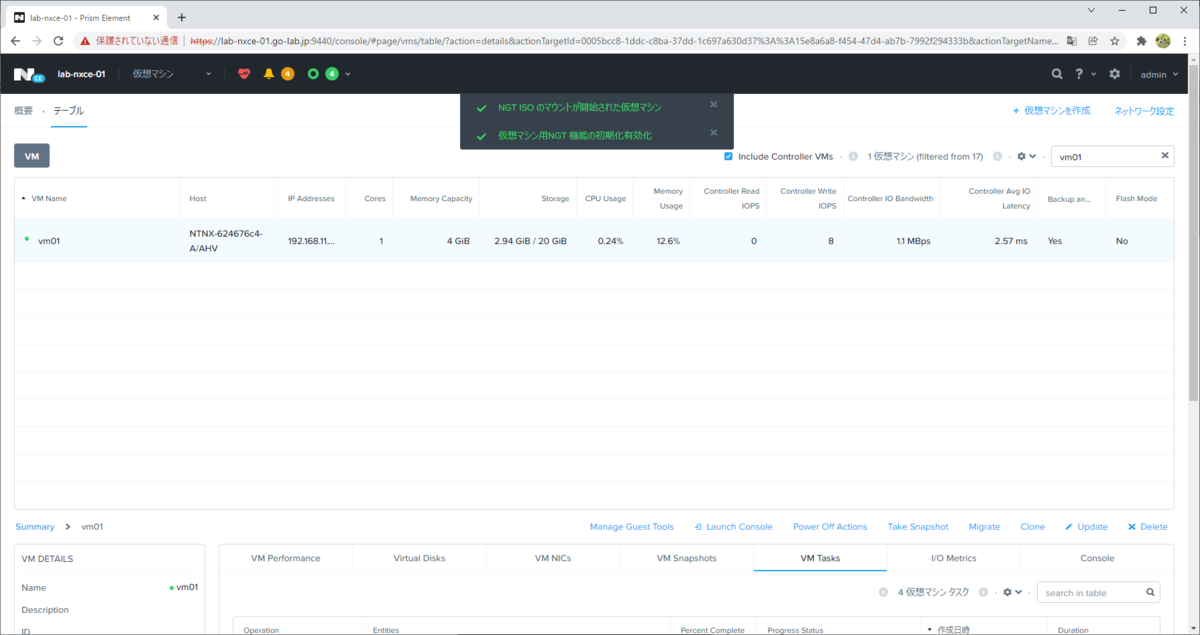
Task: Open the I/O Metrics tab
Action: coord(954,558)
